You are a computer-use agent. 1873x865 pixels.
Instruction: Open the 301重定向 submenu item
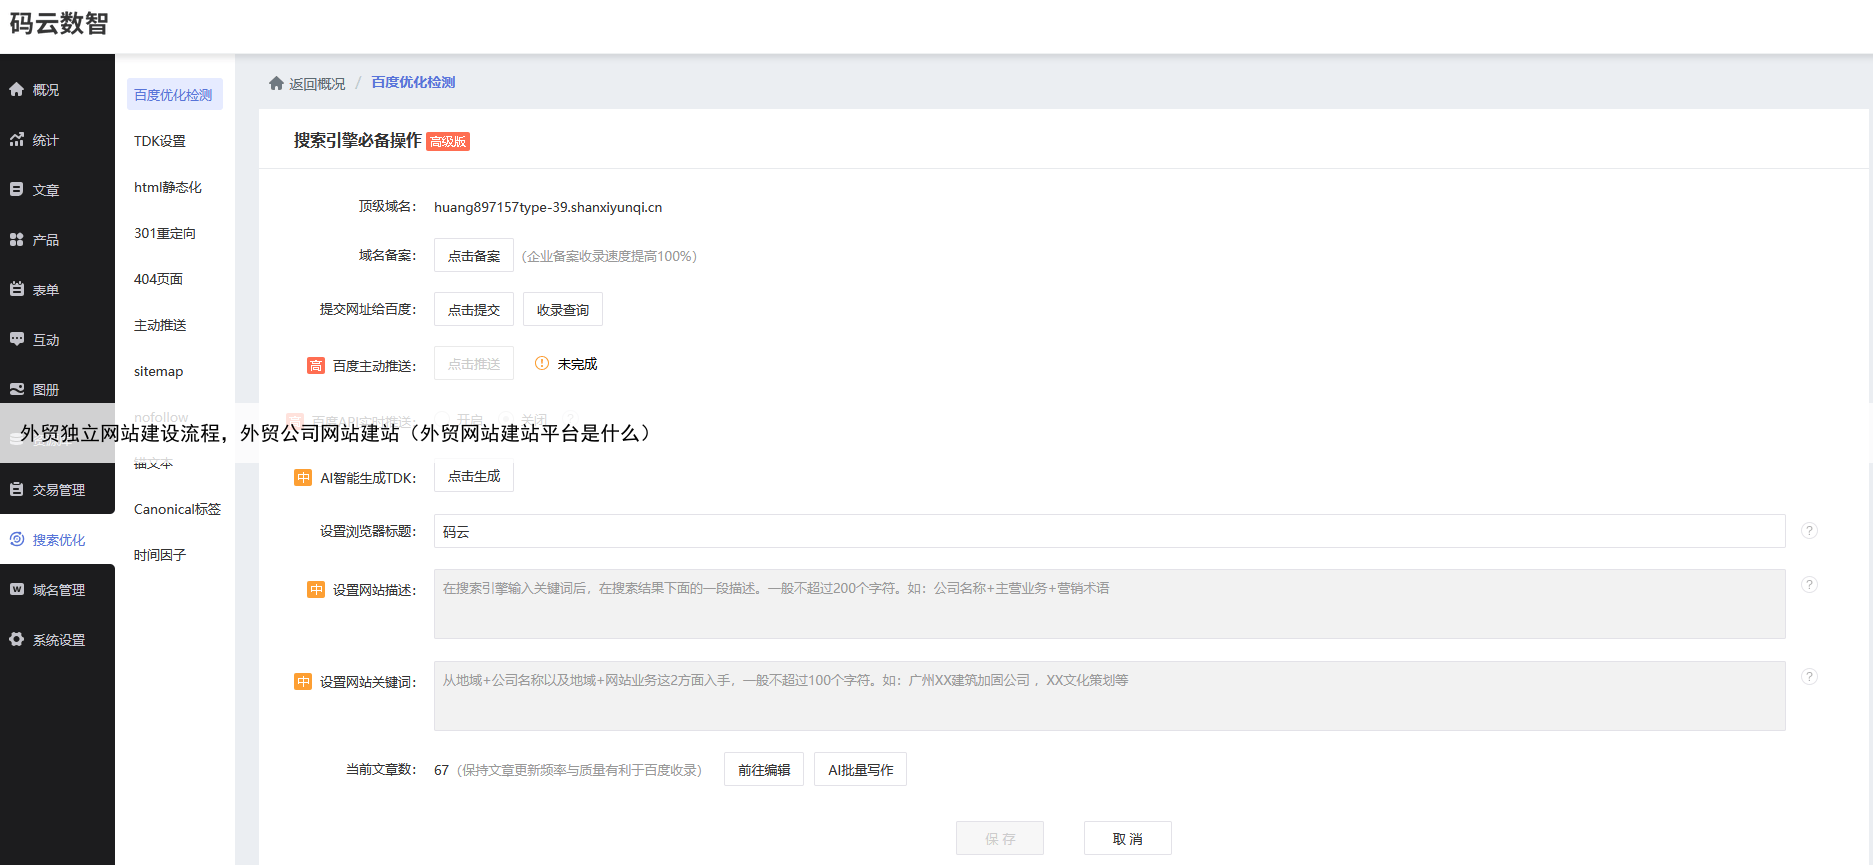pyautogui.click(x=165, y=234)
